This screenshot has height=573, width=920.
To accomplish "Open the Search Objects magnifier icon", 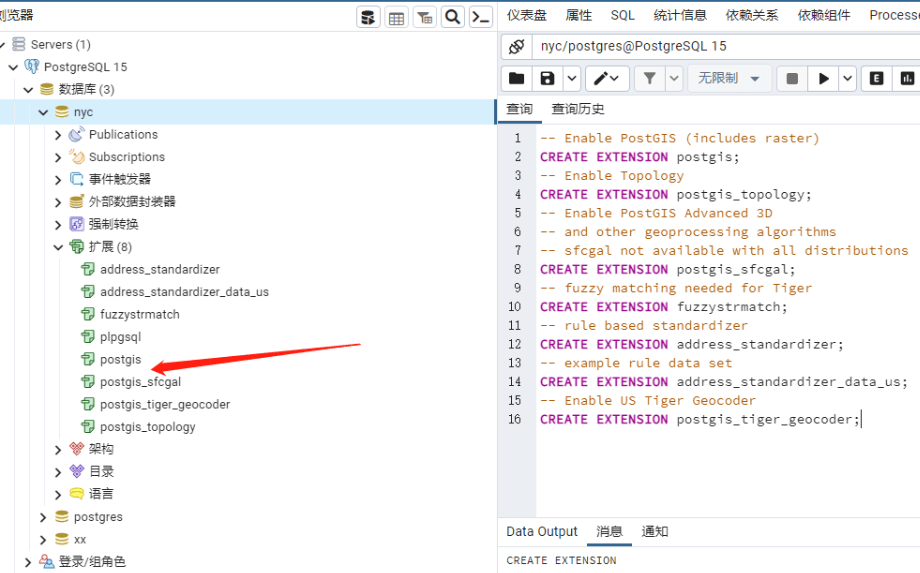I will coord(453,17).
